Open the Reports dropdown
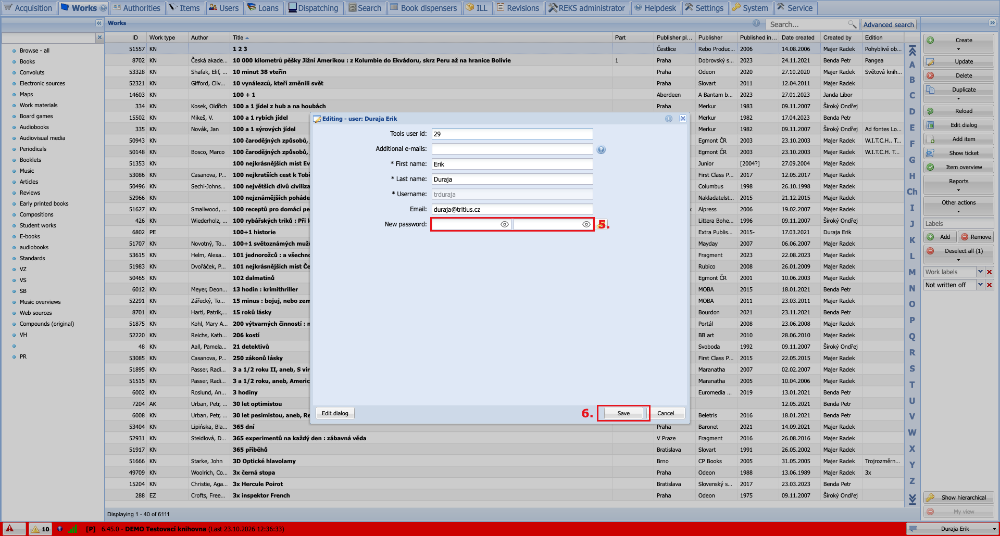 (x=959, y=184)
